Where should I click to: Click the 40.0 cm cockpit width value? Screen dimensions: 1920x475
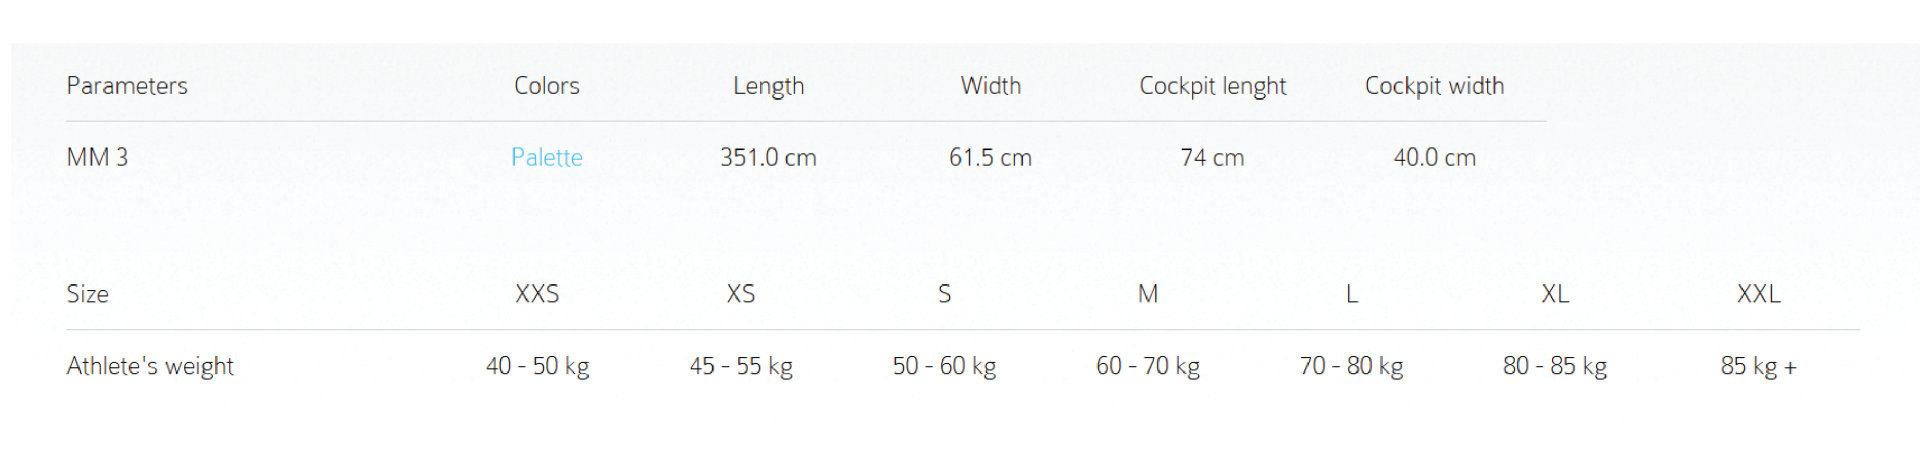tap(1434, 157)
